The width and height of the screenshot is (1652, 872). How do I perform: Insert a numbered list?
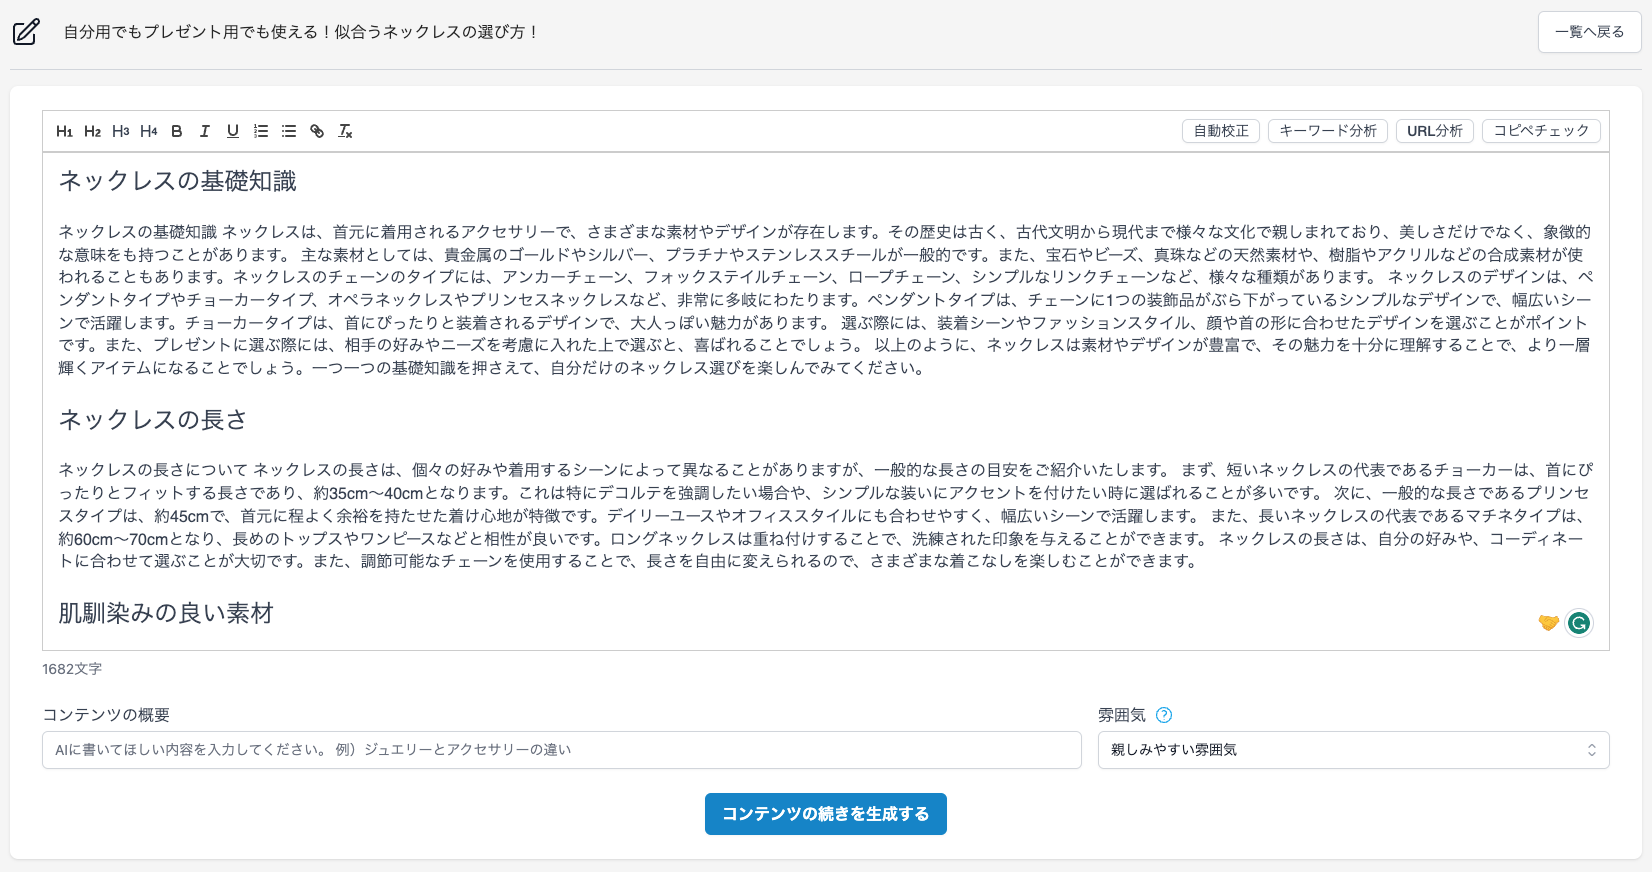[x=261, y=131]
